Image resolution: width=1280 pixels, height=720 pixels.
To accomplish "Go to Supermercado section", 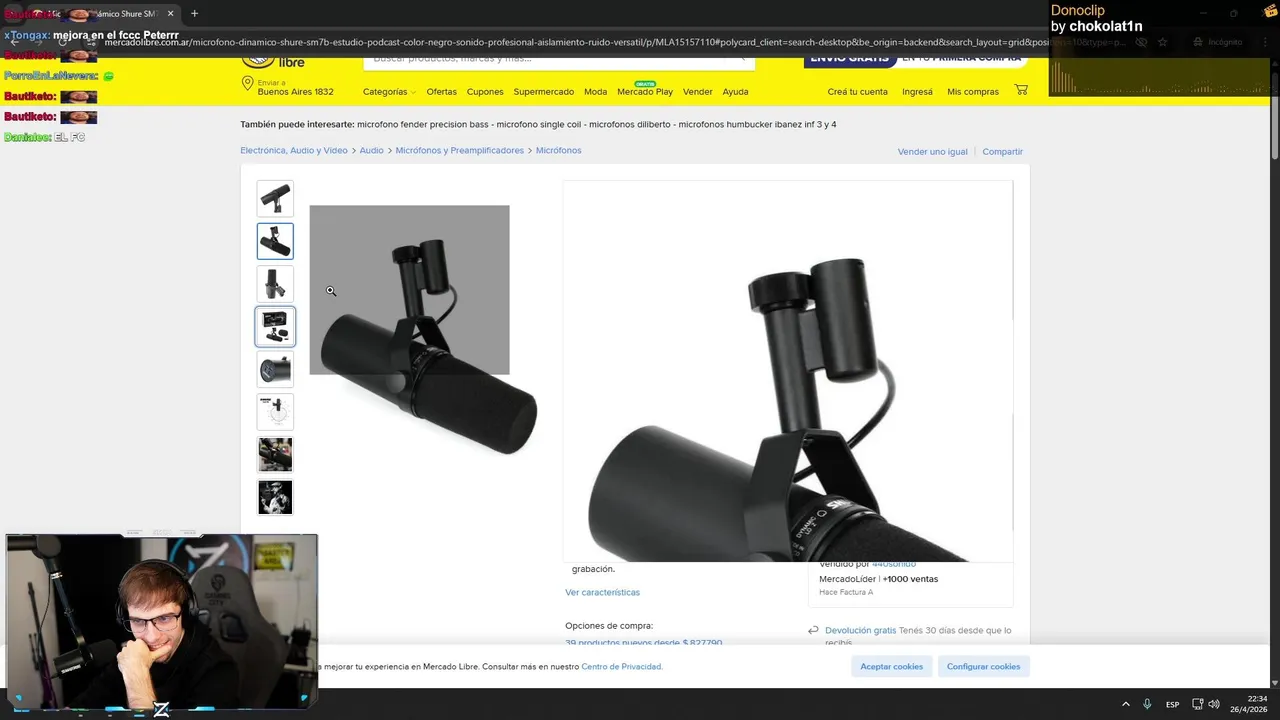I will click(543, 91).
